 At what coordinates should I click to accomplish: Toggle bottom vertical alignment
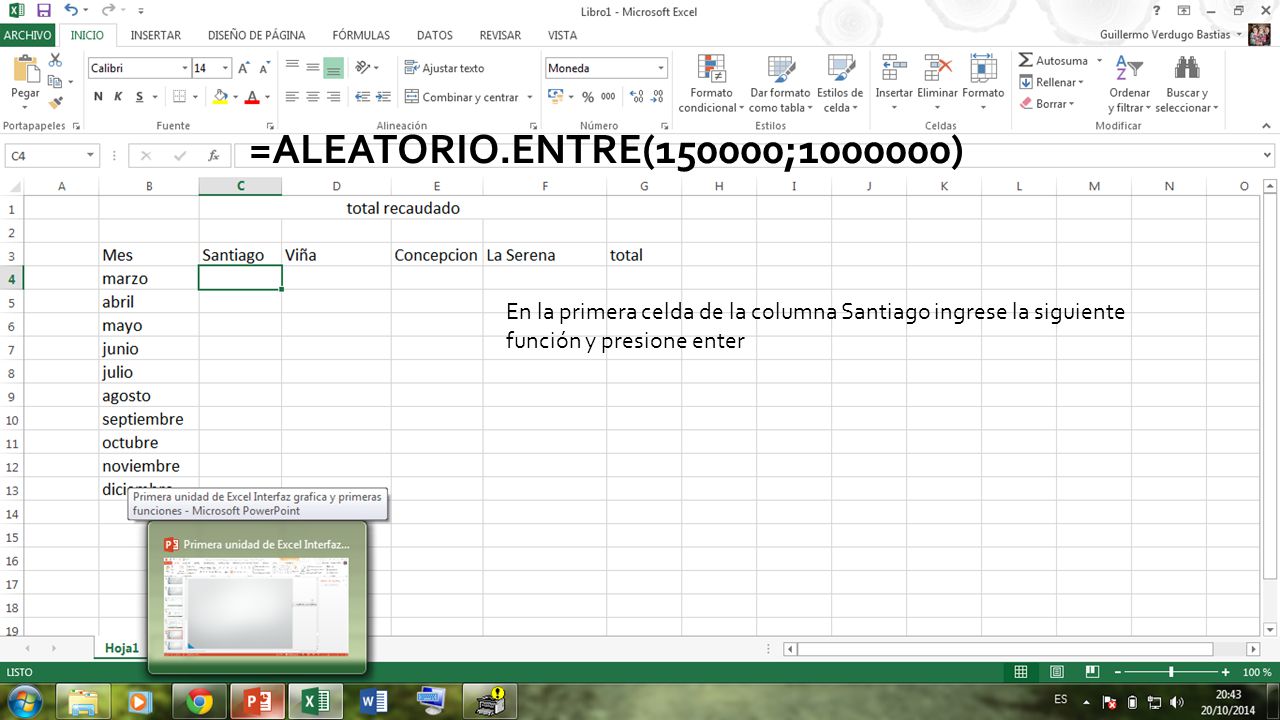point(334,68)
